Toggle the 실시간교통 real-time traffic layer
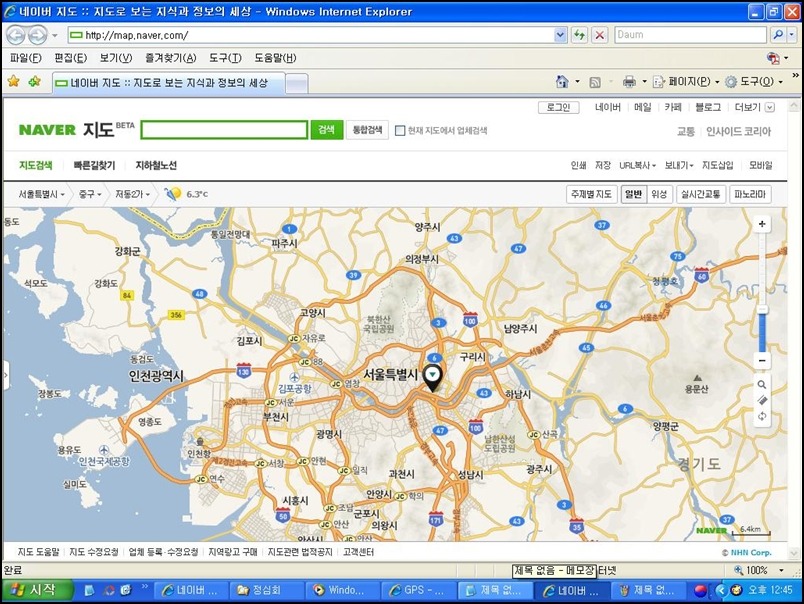 tap(700, 194)
